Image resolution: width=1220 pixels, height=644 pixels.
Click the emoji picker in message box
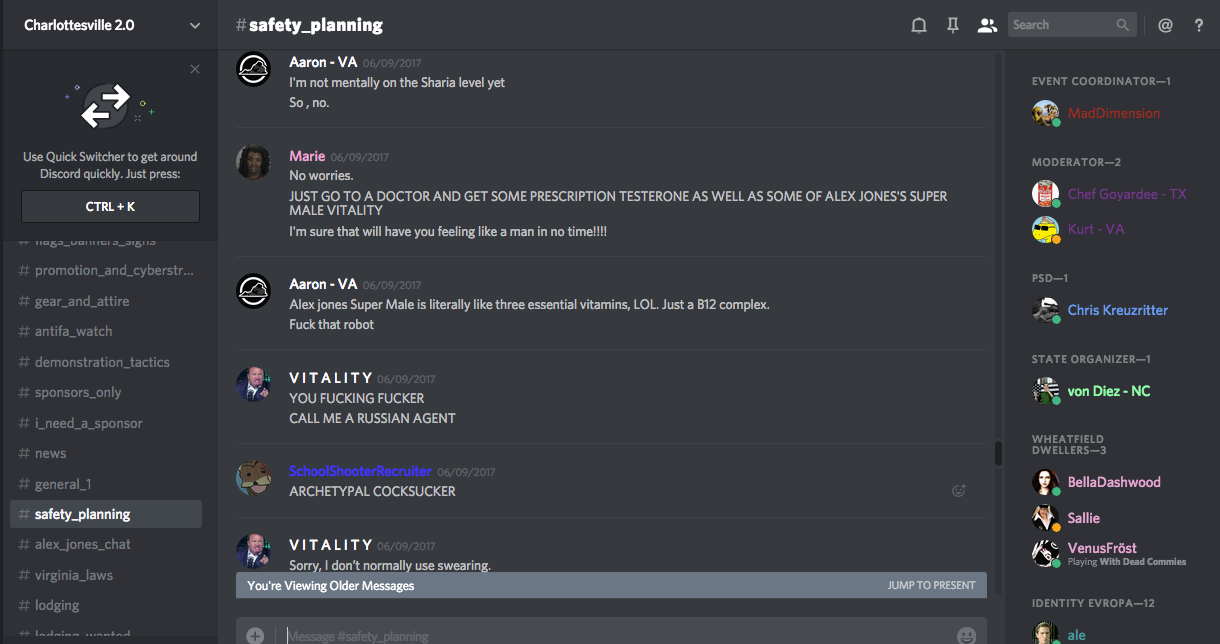[x=966, y=635]
